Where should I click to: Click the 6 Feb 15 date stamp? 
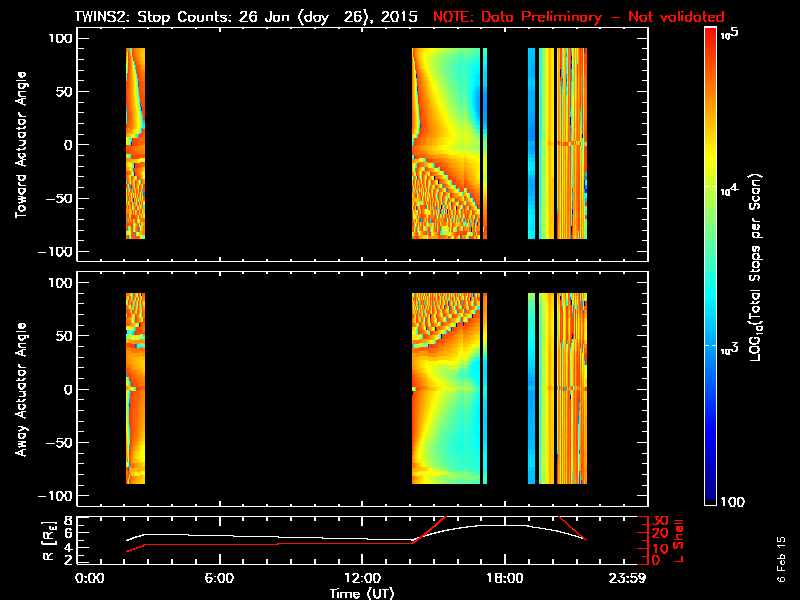(x=780, y=562)
